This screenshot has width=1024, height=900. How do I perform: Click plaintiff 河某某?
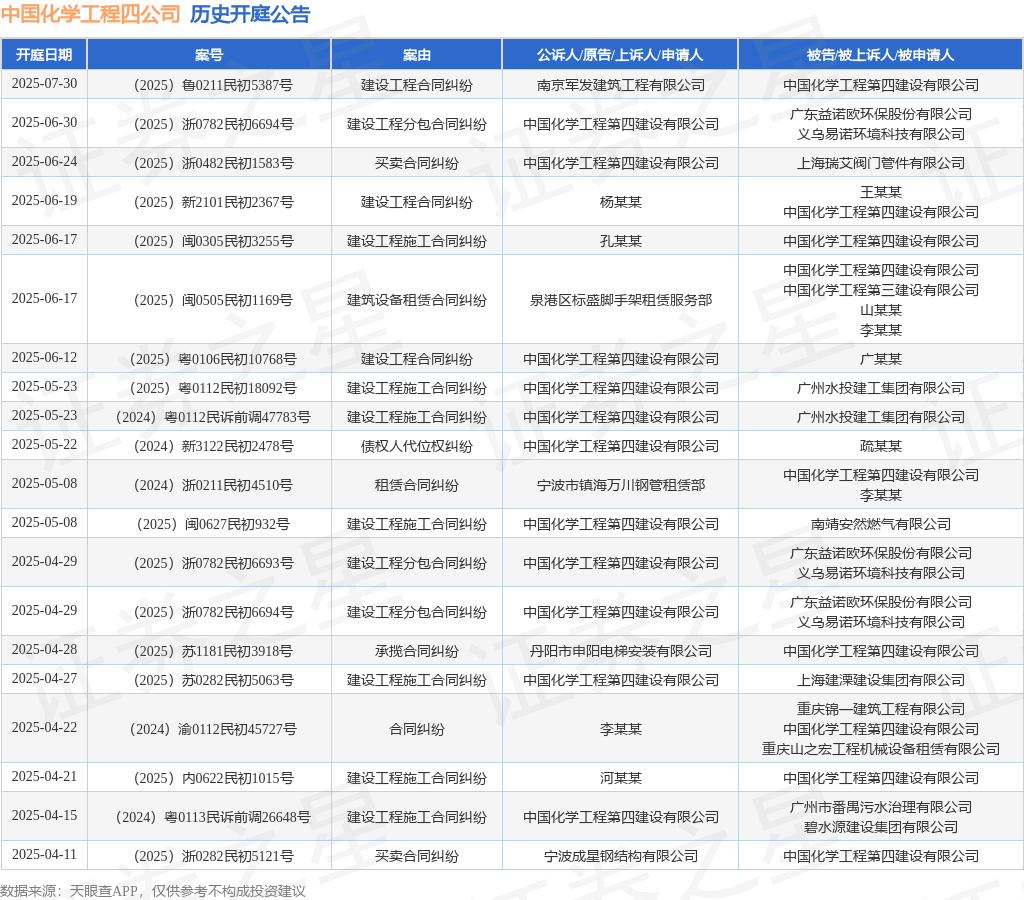click(621, 779)
